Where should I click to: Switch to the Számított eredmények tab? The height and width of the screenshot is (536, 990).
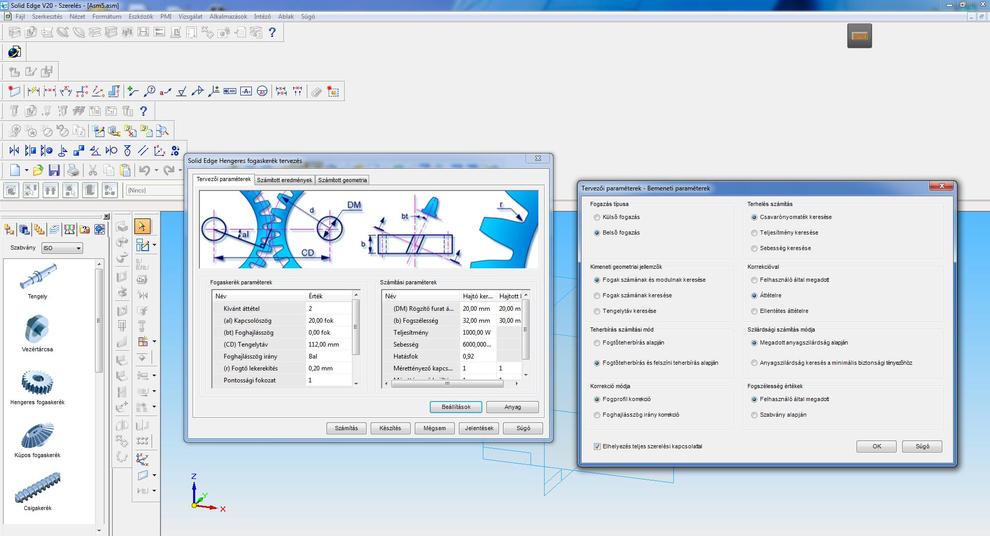click(284, 180)
